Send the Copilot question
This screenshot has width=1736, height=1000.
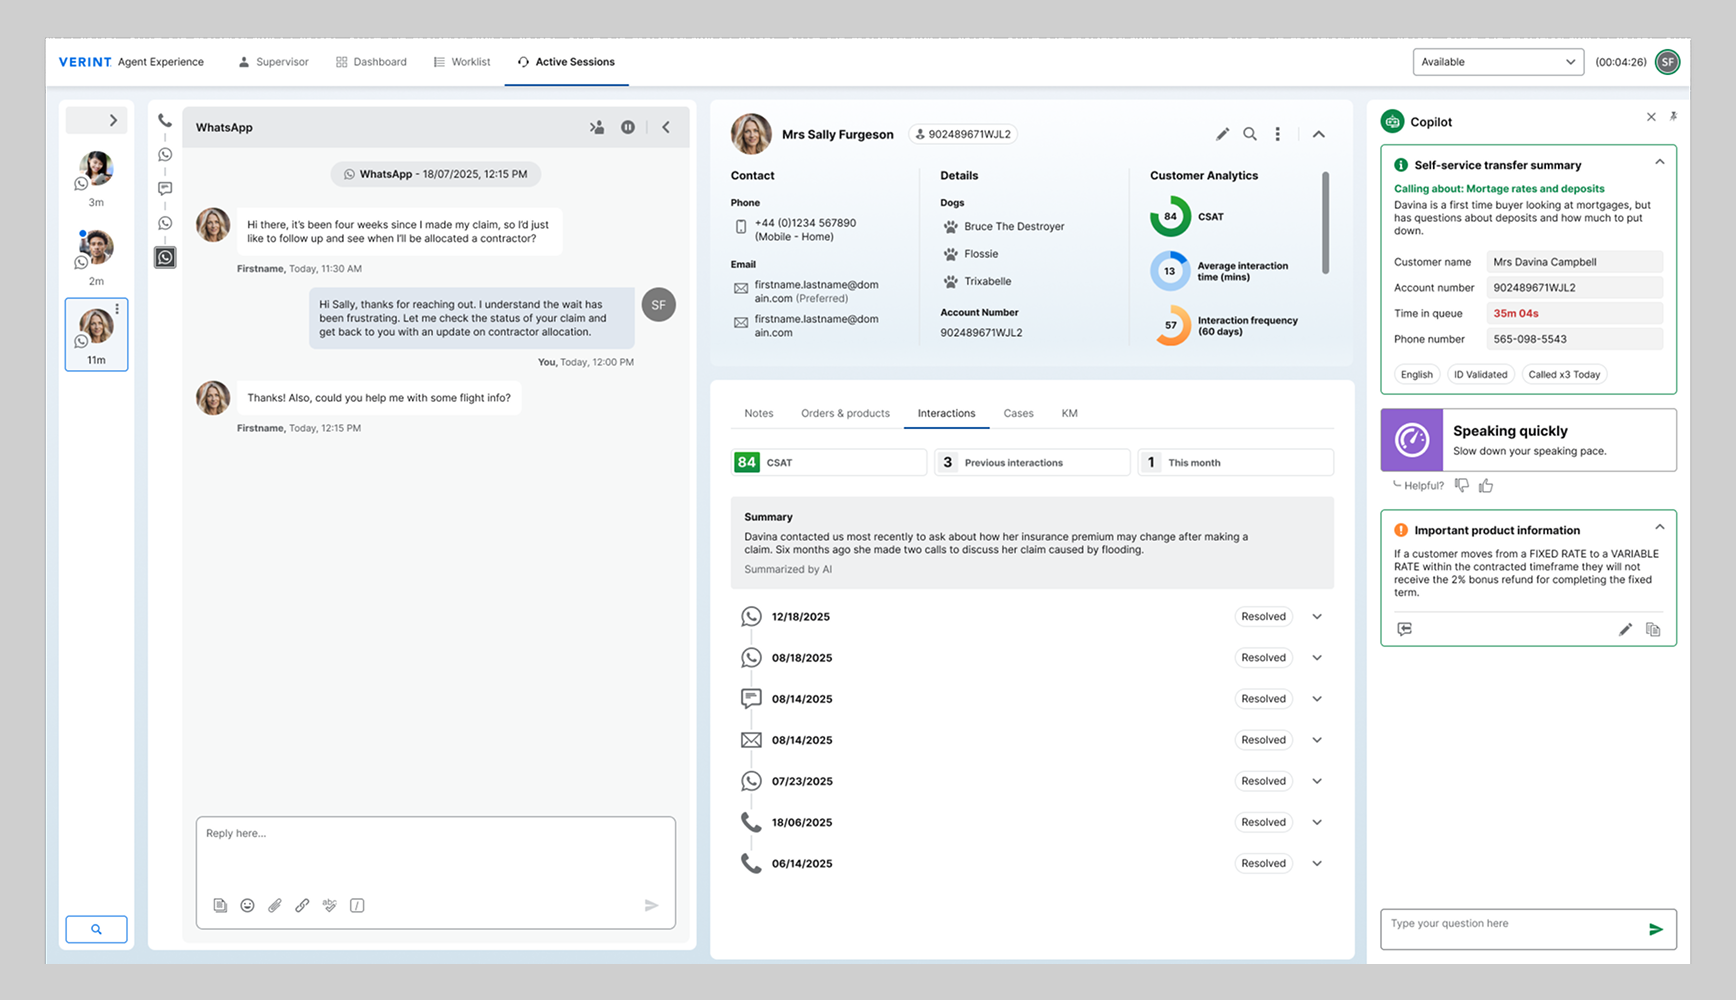[1655, 929]
